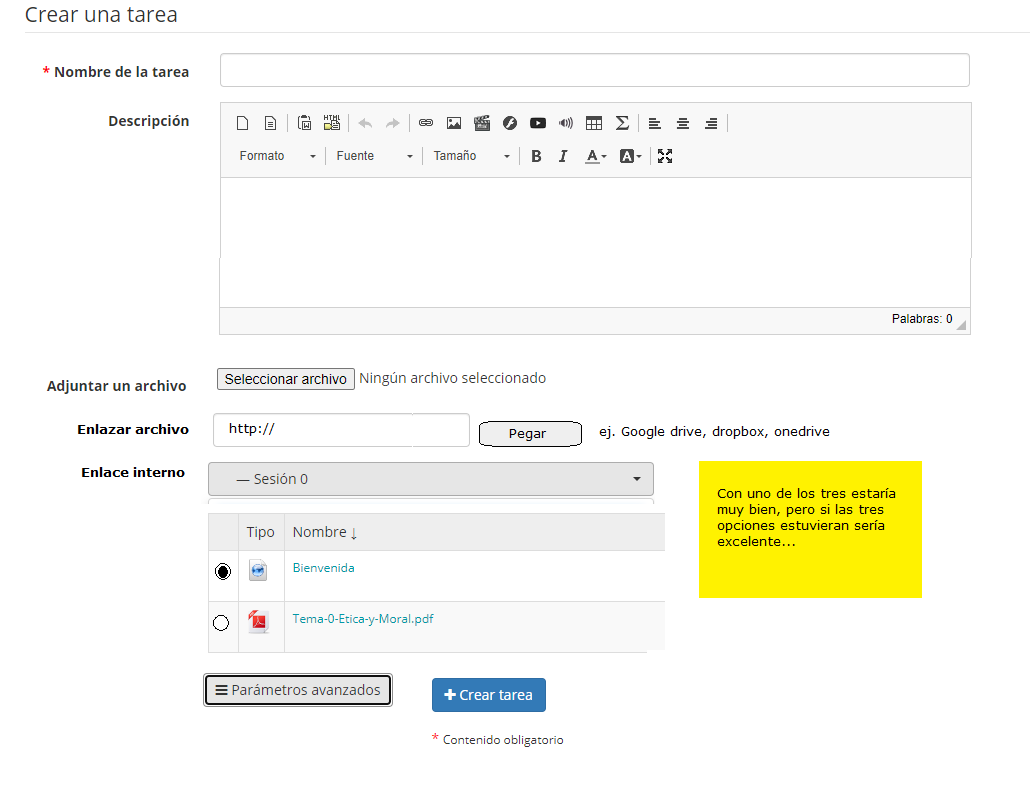1030x790 pixels.
Task: Grab the editor resize handle corner
Action: tap(962, 325)
